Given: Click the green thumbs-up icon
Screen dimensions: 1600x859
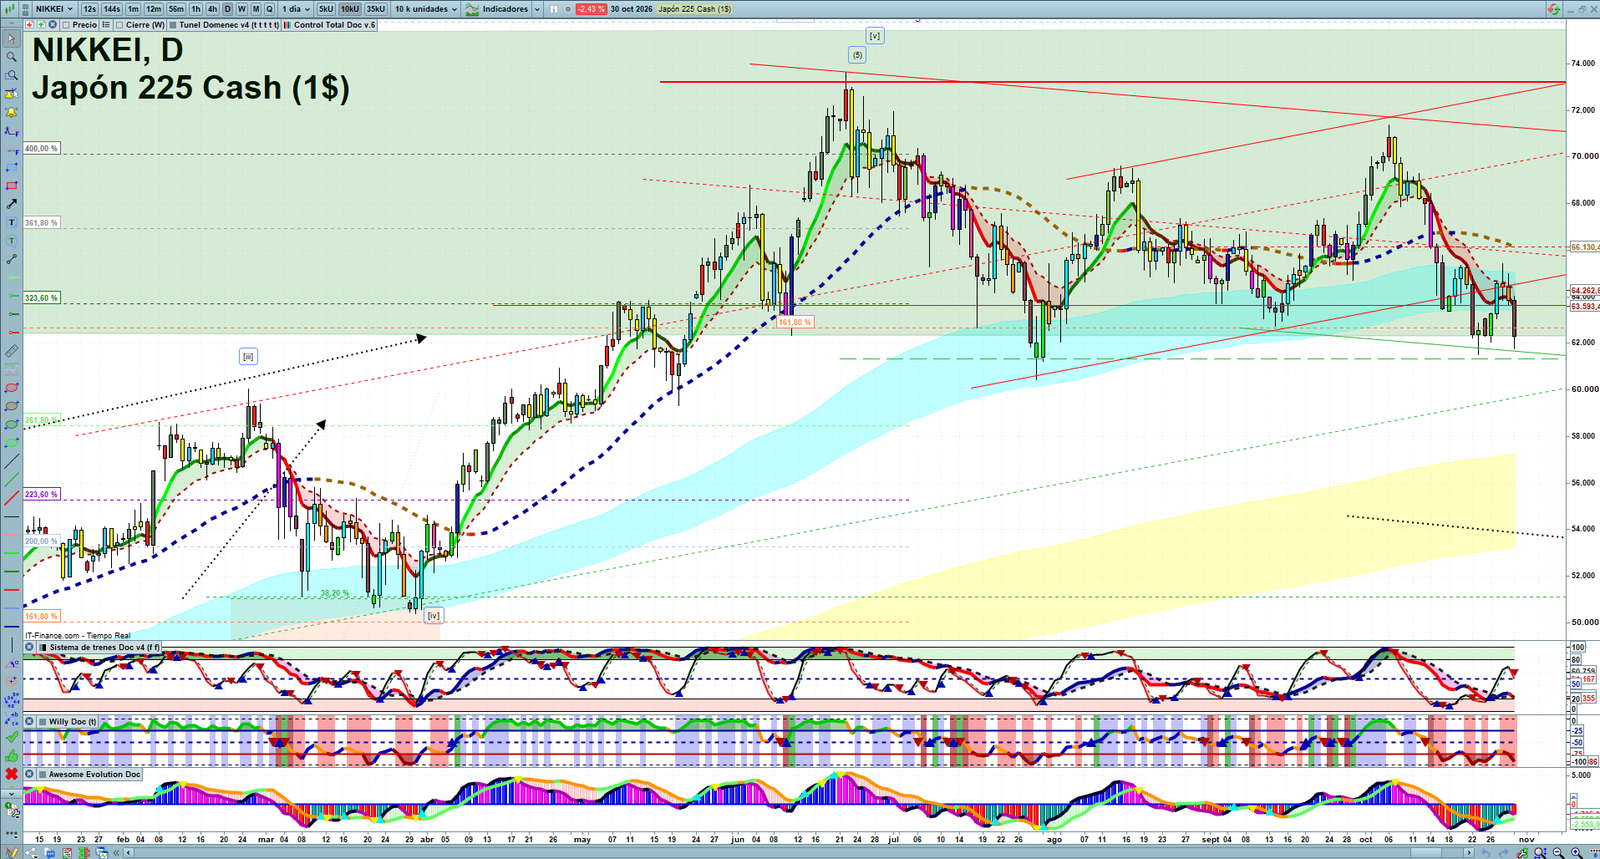Looking at the screenshot, I should pos(11,755).
